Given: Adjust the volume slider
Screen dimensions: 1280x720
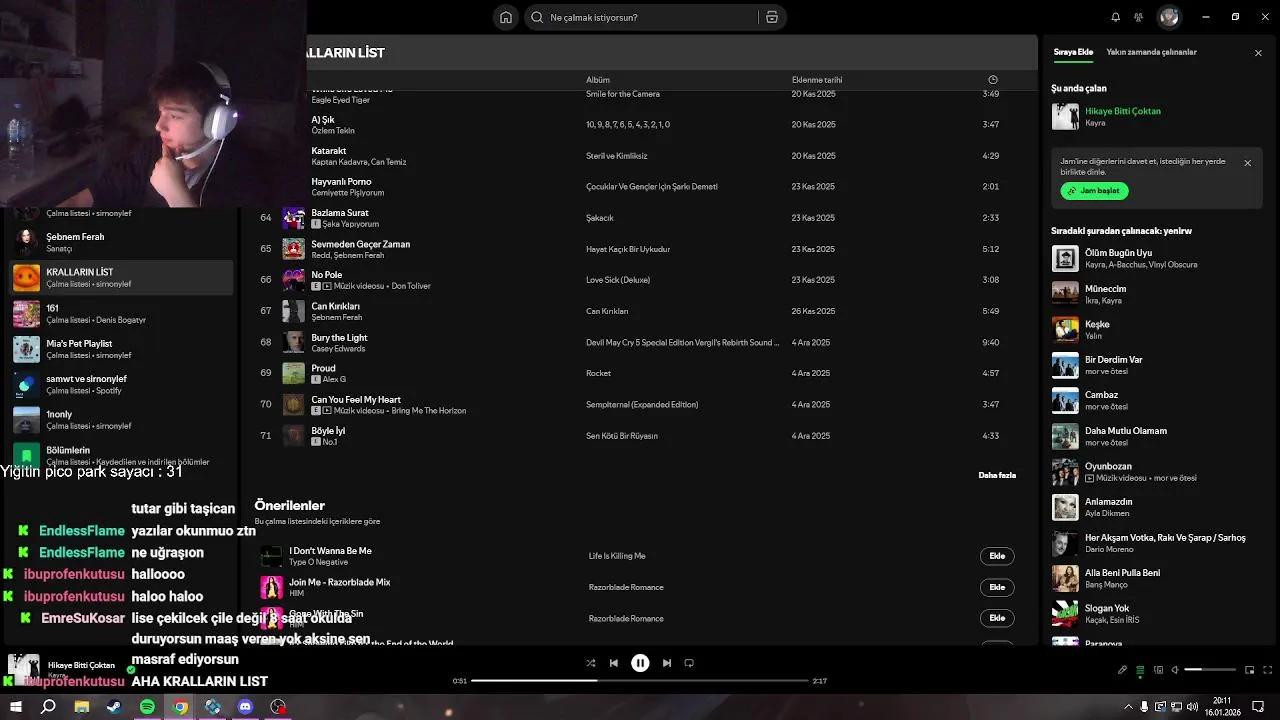Looking at the screenshot, I should coord(1210,670).
